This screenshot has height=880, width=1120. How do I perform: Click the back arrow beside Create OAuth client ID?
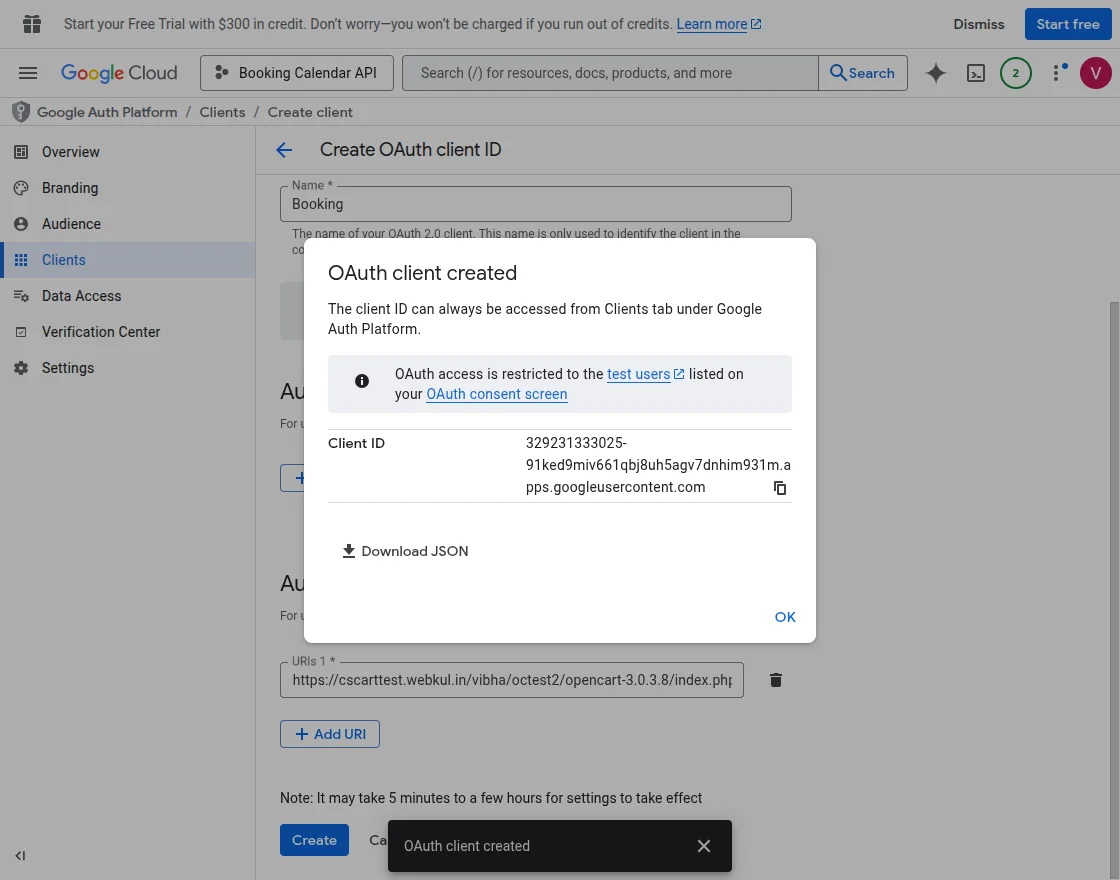click(x=284, y=149)
